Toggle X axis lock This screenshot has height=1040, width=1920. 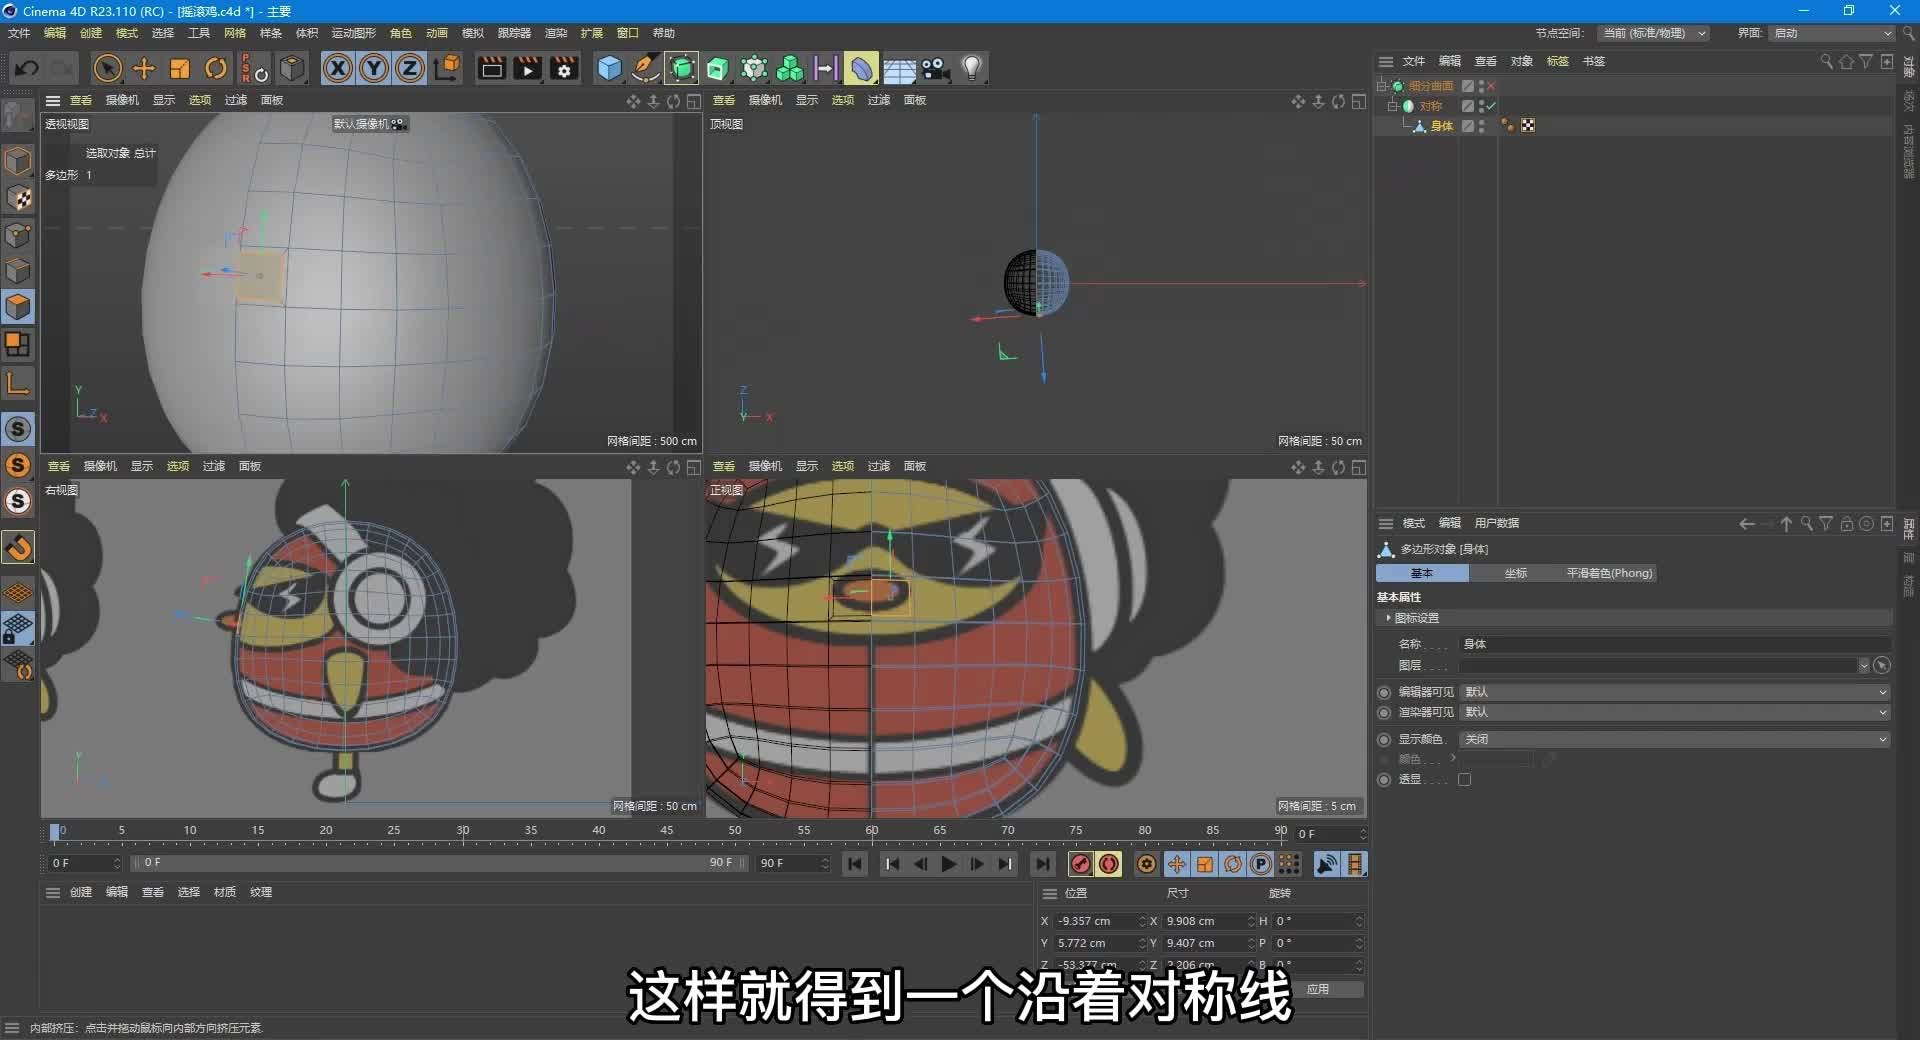pyautogui.click(x=338, y=68)
